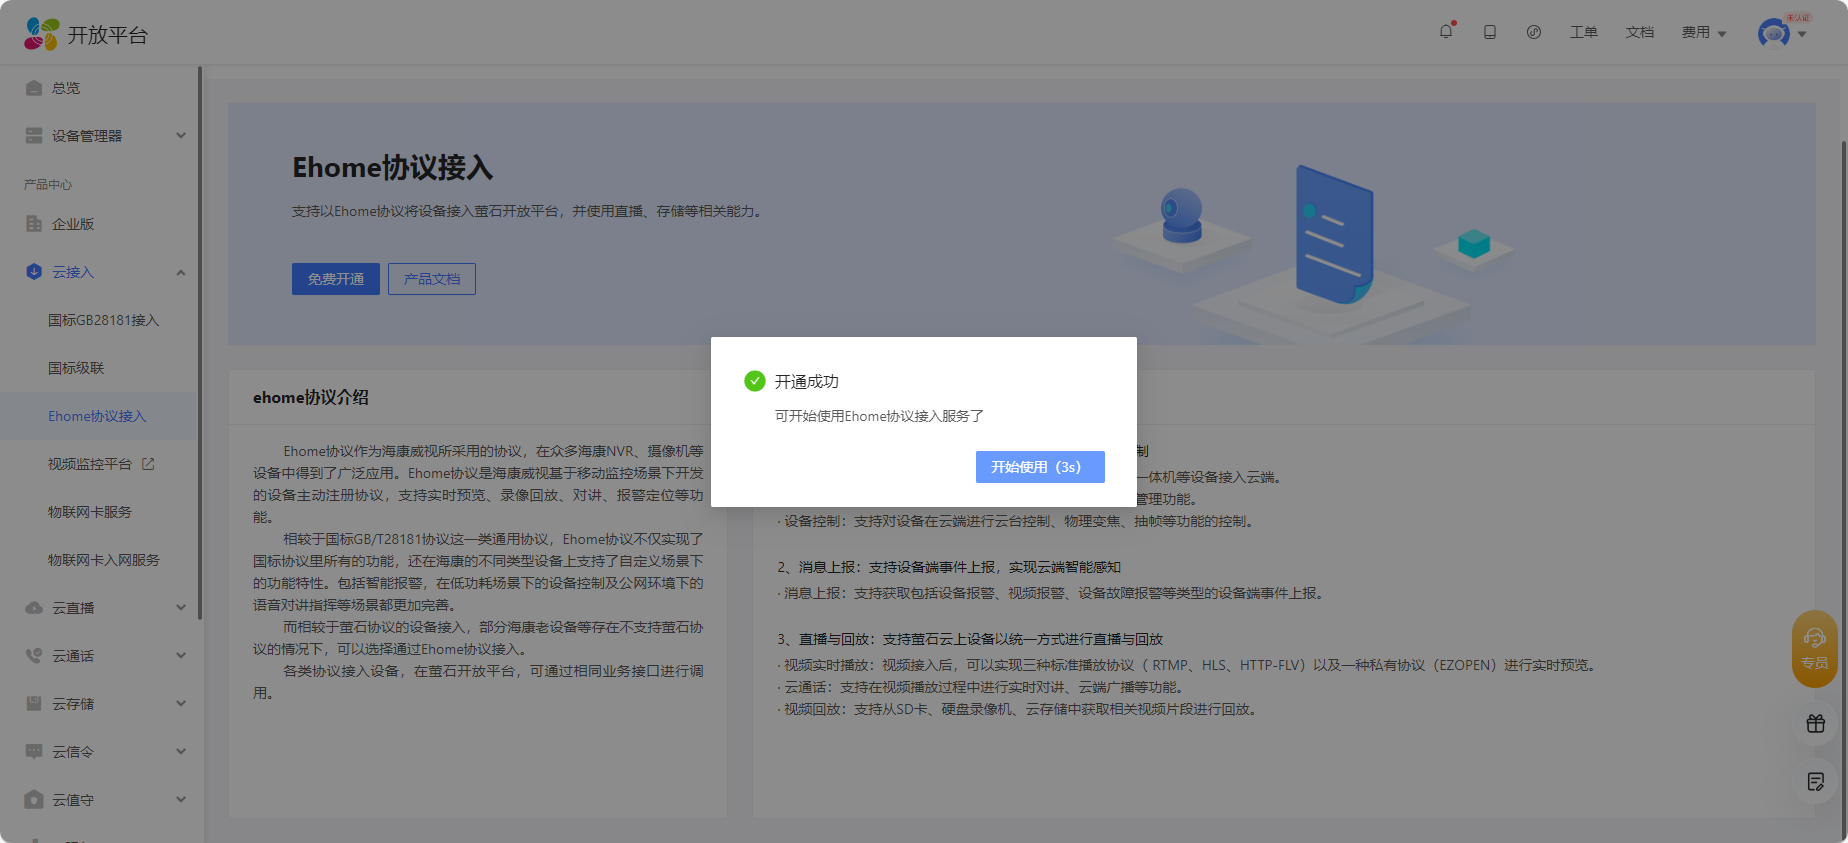Screen dimensions: 1848x843
Task: Click the mobile device icon in header
Action: point(1490,32)
